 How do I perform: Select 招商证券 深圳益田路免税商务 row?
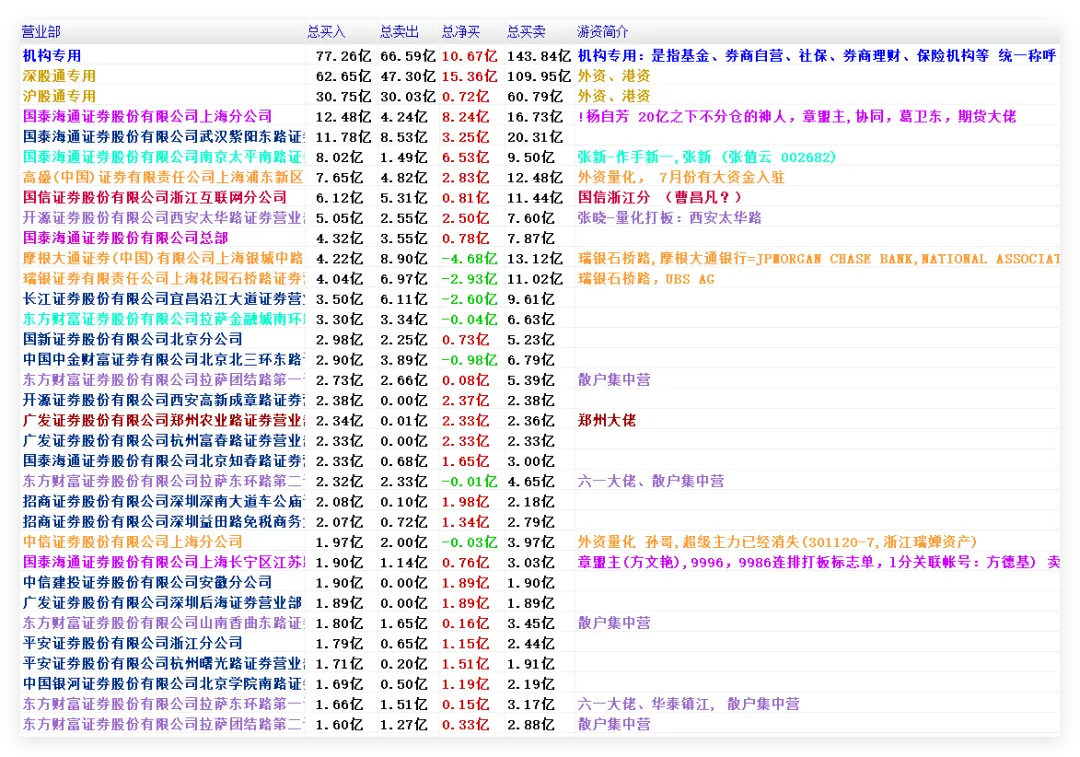pos(163,521)
